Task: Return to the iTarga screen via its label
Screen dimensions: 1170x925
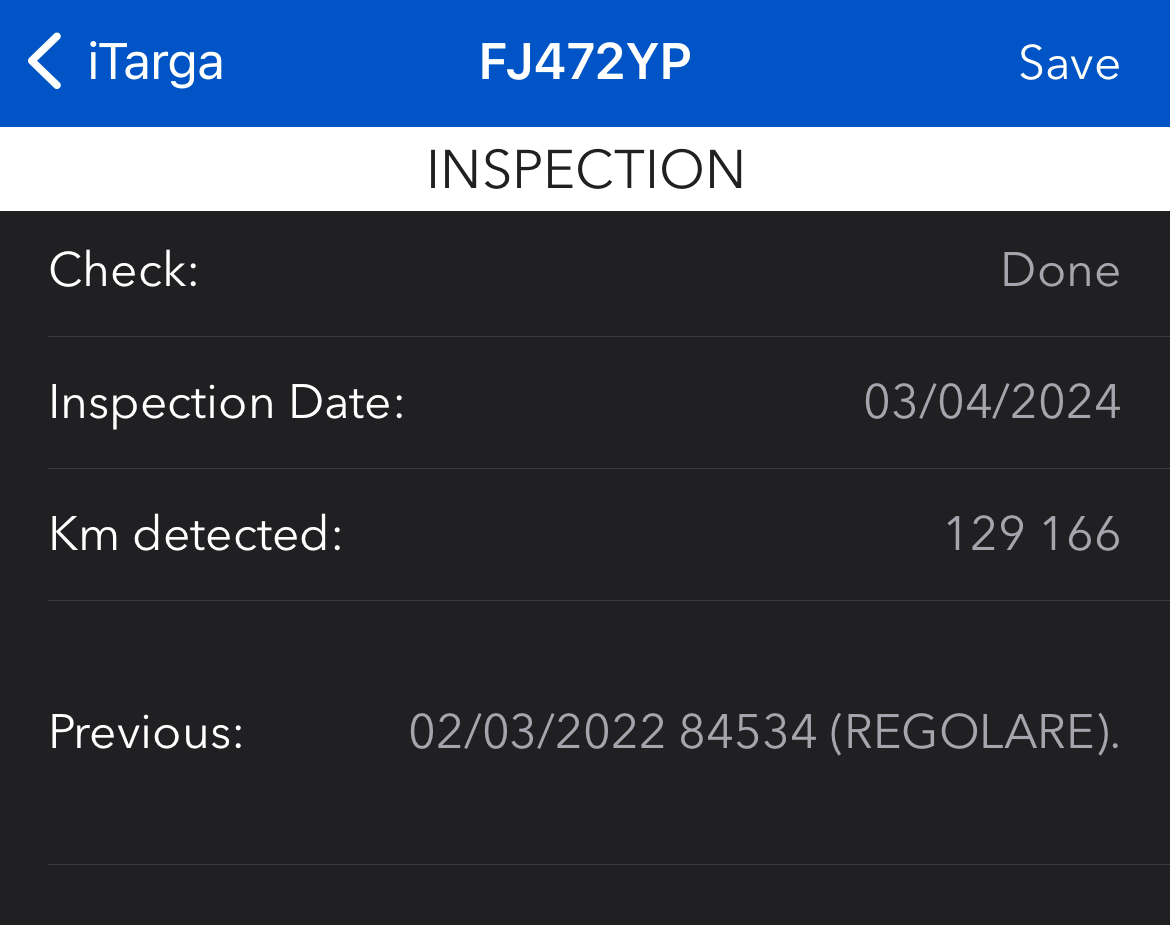Action: [155, 63]
